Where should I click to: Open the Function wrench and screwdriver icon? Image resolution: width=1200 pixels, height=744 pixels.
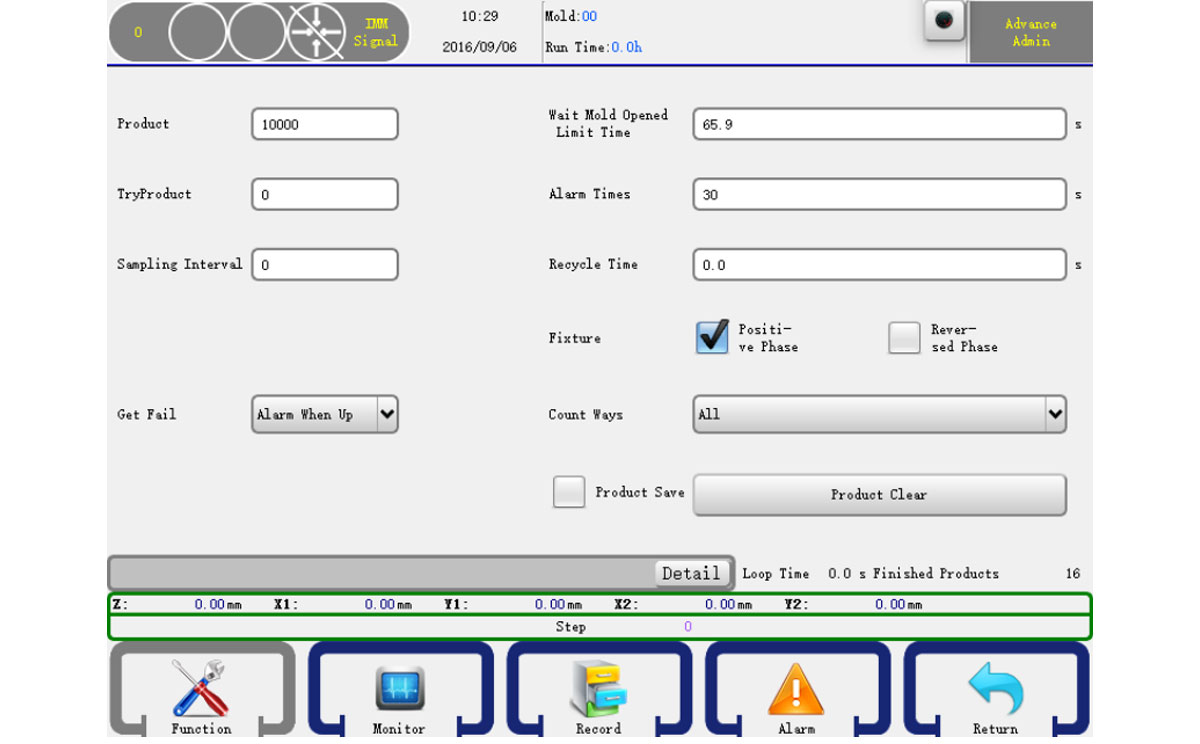coord(201,690)
